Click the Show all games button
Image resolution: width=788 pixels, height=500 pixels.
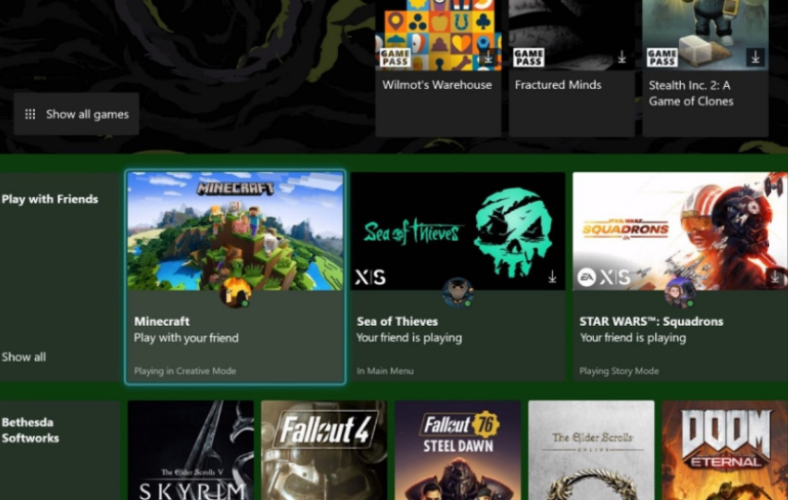tap(76, 114)
